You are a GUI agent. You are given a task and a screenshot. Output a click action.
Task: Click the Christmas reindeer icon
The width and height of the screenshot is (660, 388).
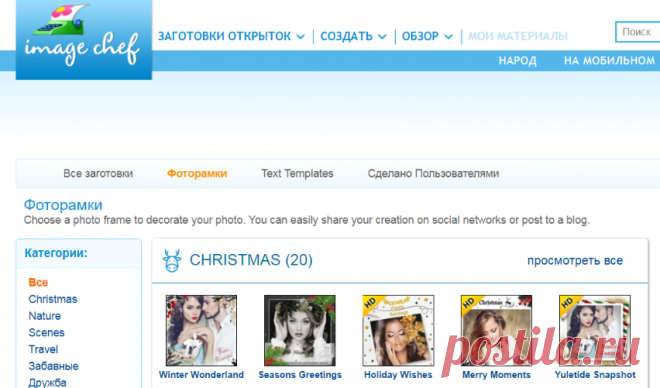tap(172, 260)
